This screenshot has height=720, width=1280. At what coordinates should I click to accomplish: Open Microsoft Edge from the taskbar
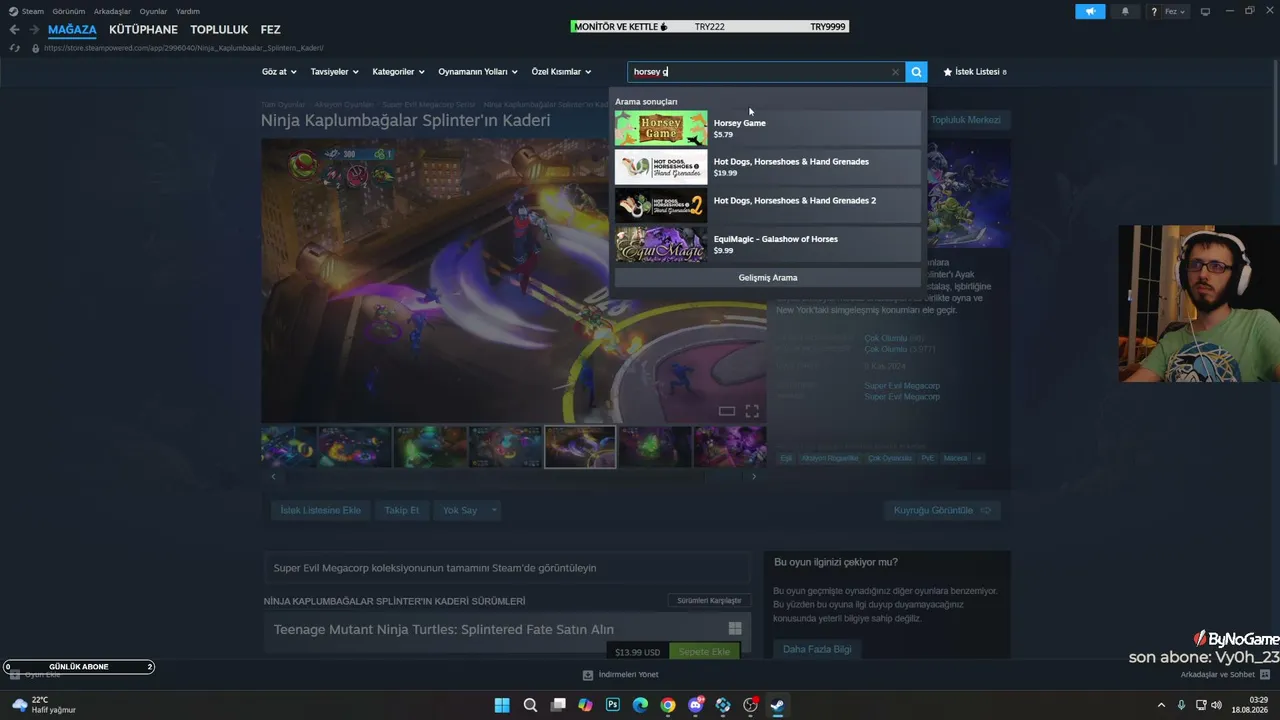[640, 705]
